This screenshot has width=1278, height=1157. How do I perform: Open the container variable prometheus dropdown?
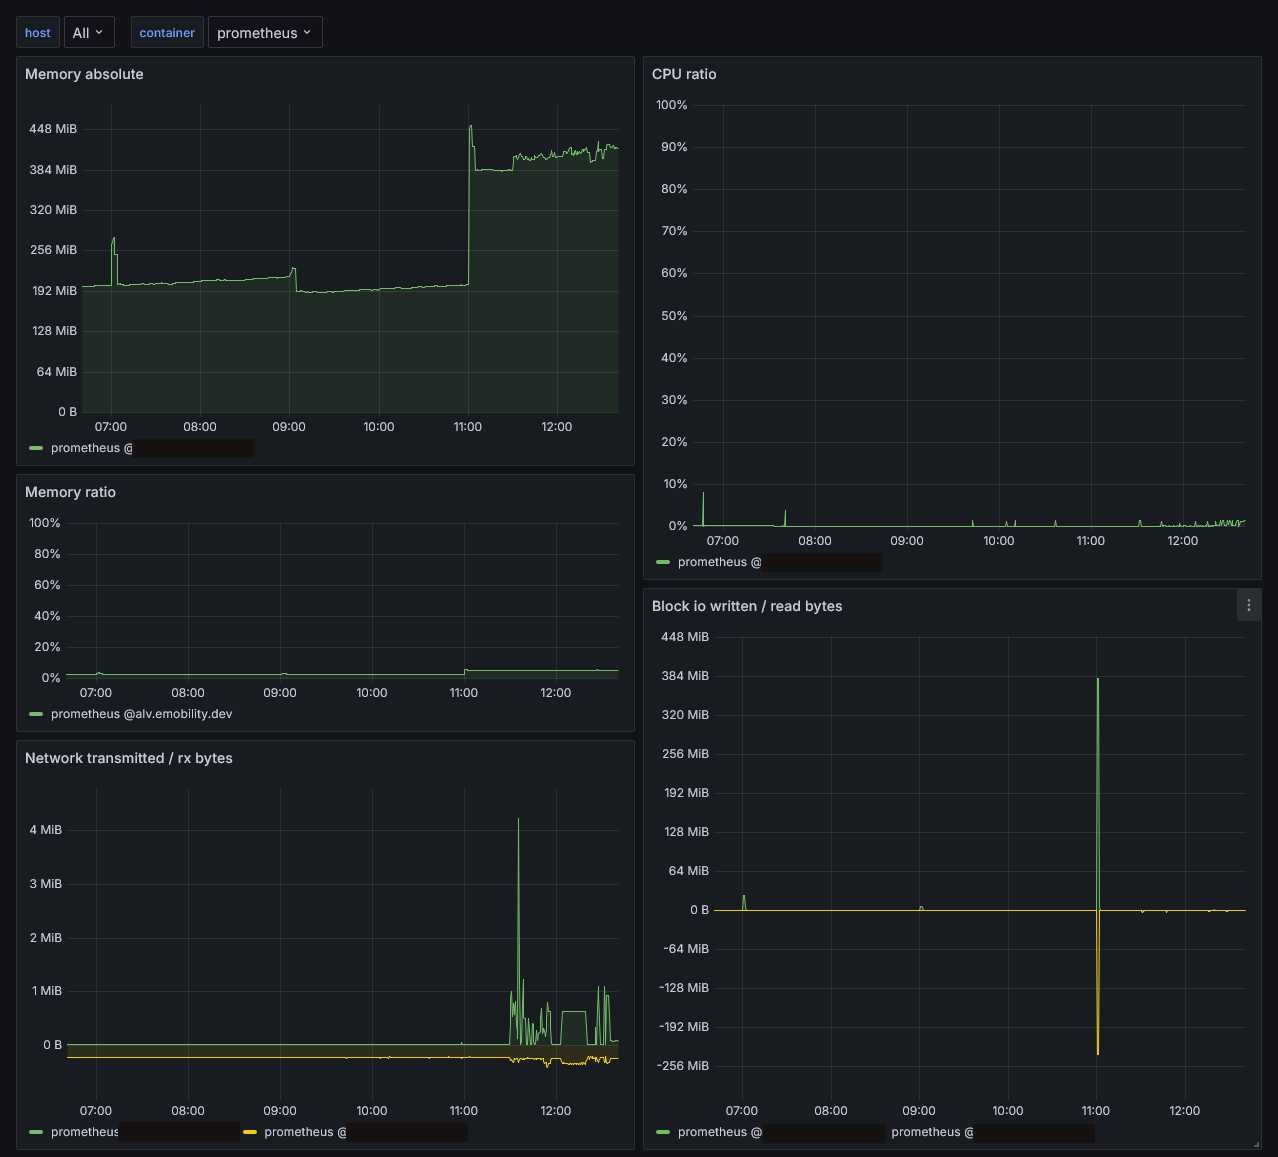click(265, 32)
